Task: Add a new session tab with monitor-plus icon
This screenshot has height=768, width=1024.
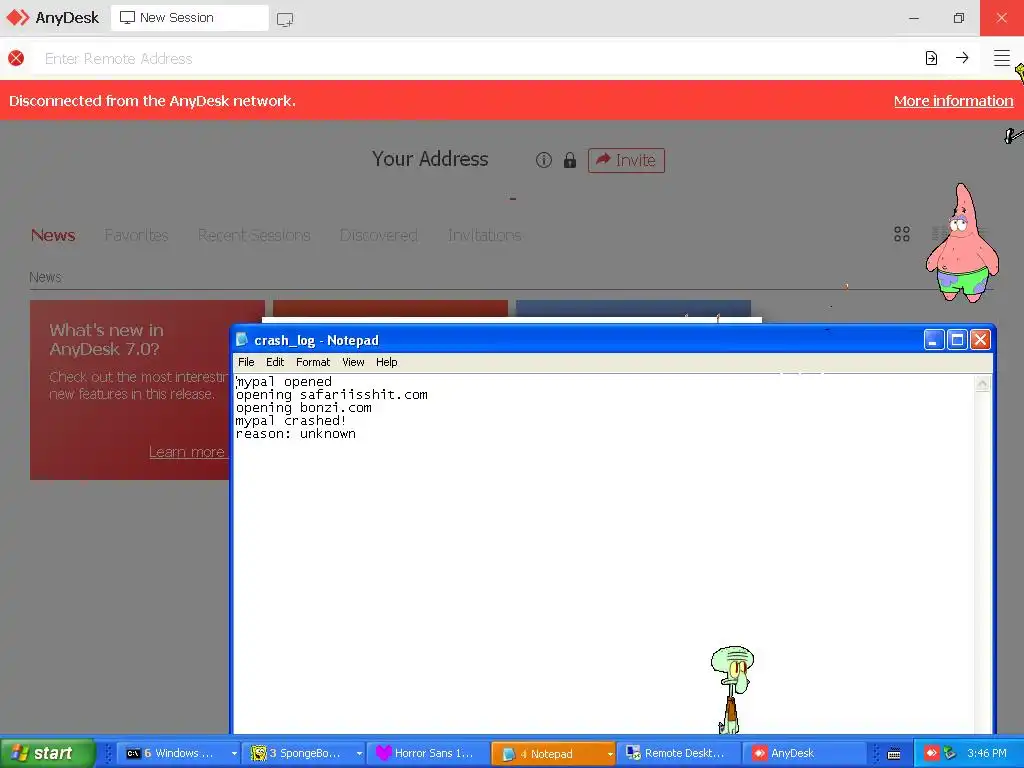Action: 285,19
